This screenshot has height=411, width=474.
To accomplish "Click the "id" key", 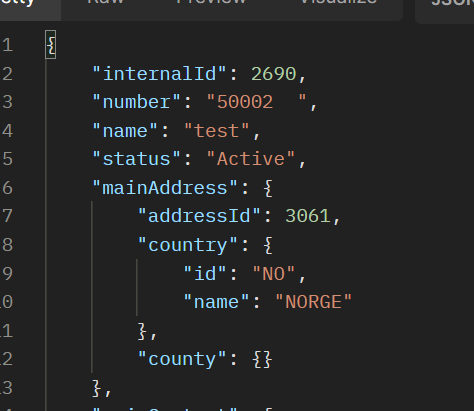I will pos(205,274).
